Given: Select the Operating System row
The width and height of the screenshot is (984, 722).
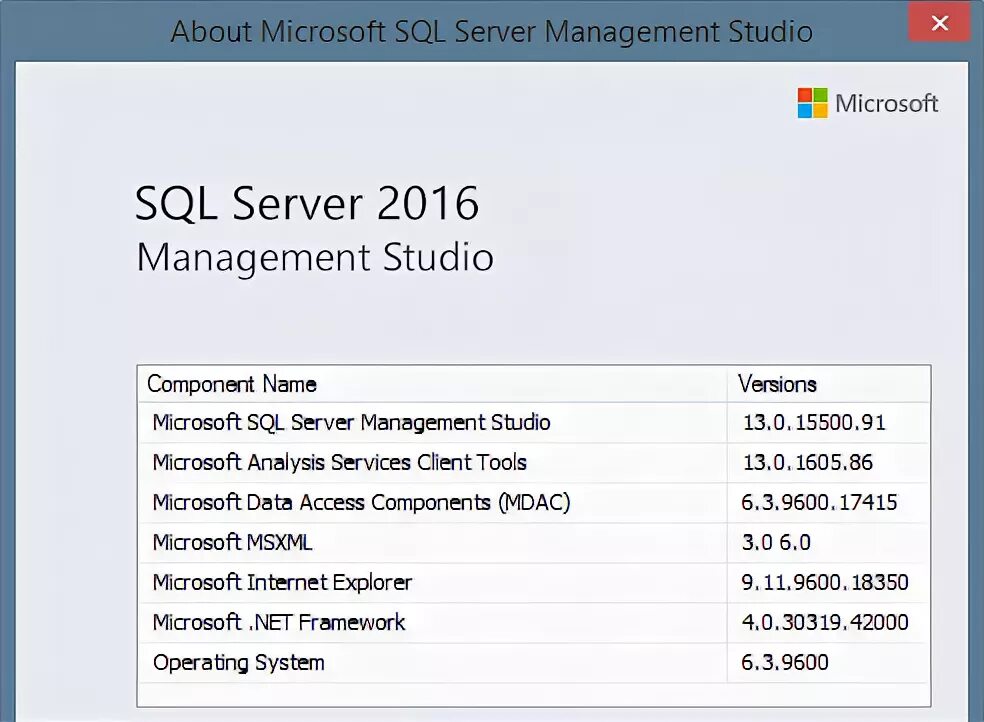Looking at the screenshot, I should (x=238, y=662).
